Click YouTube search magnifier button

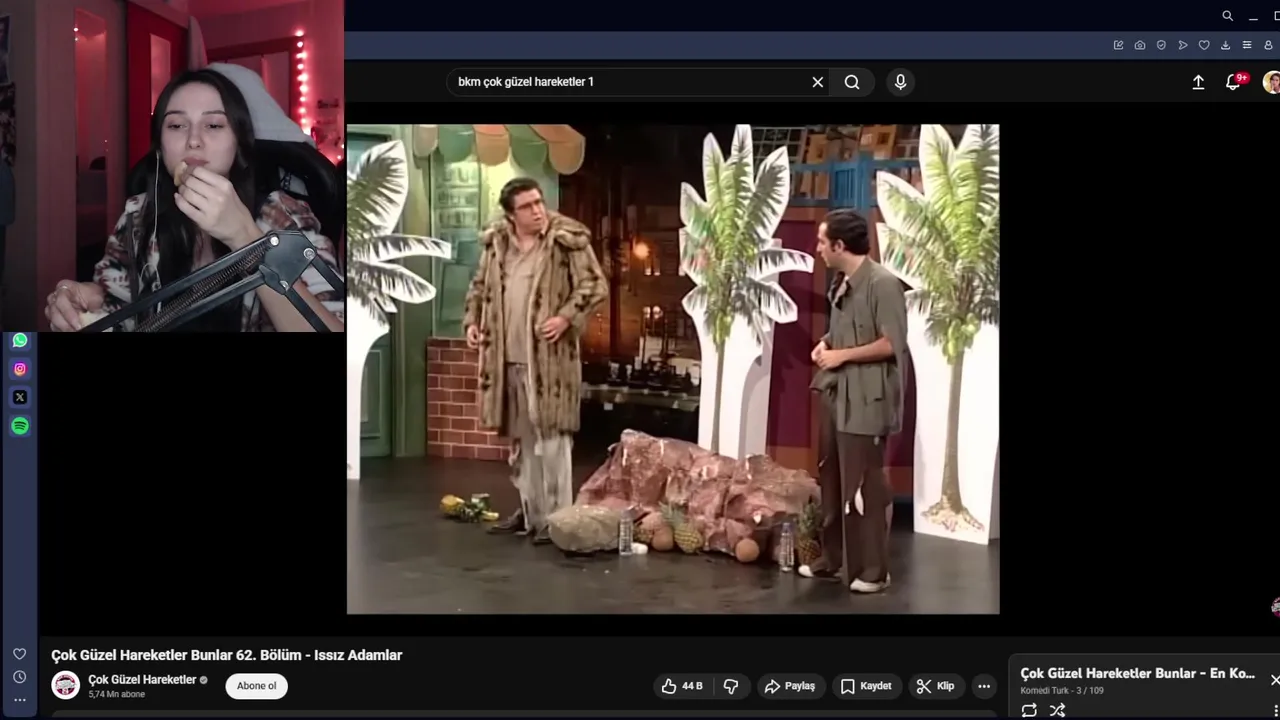pos(852,82)
